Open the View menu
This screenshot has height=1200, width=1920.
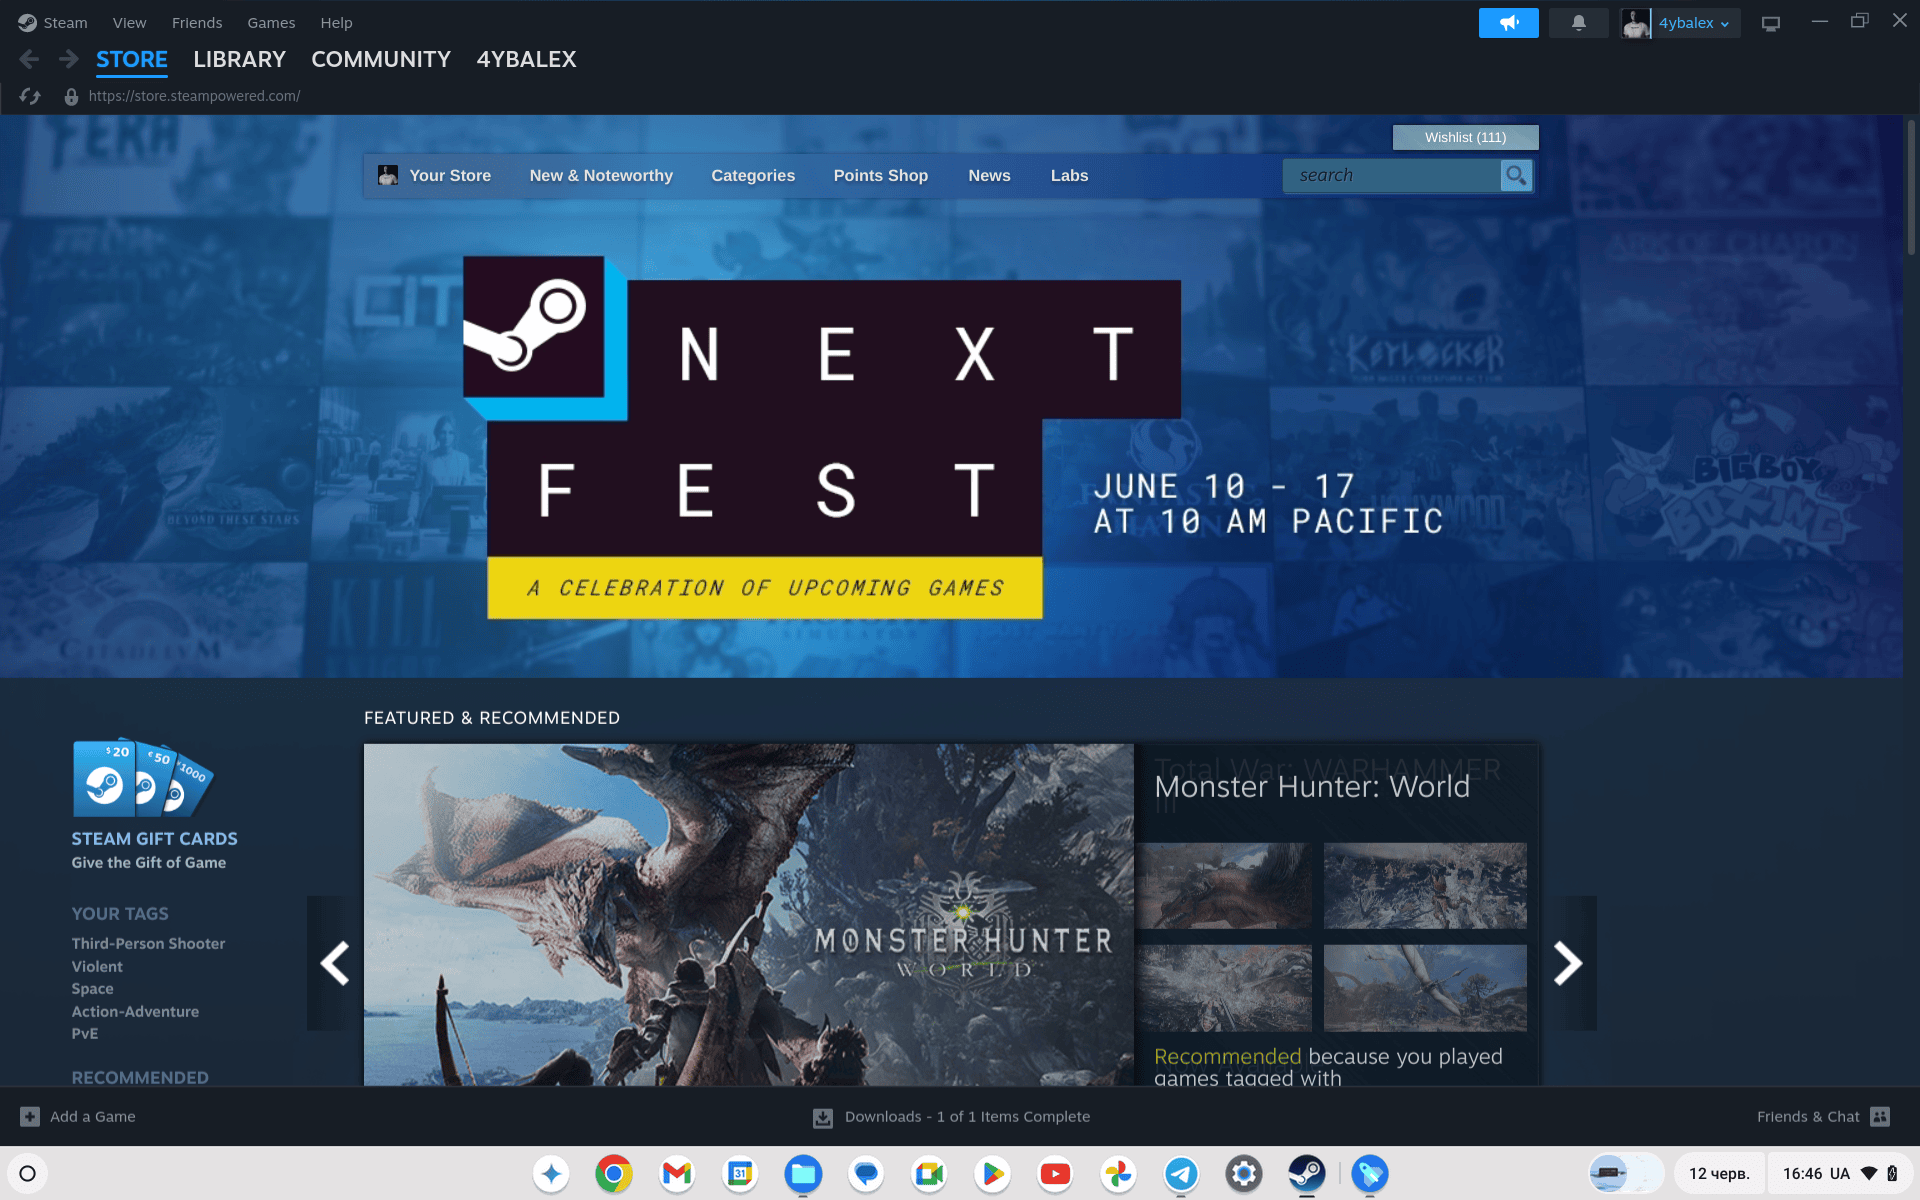coord(129,23)
